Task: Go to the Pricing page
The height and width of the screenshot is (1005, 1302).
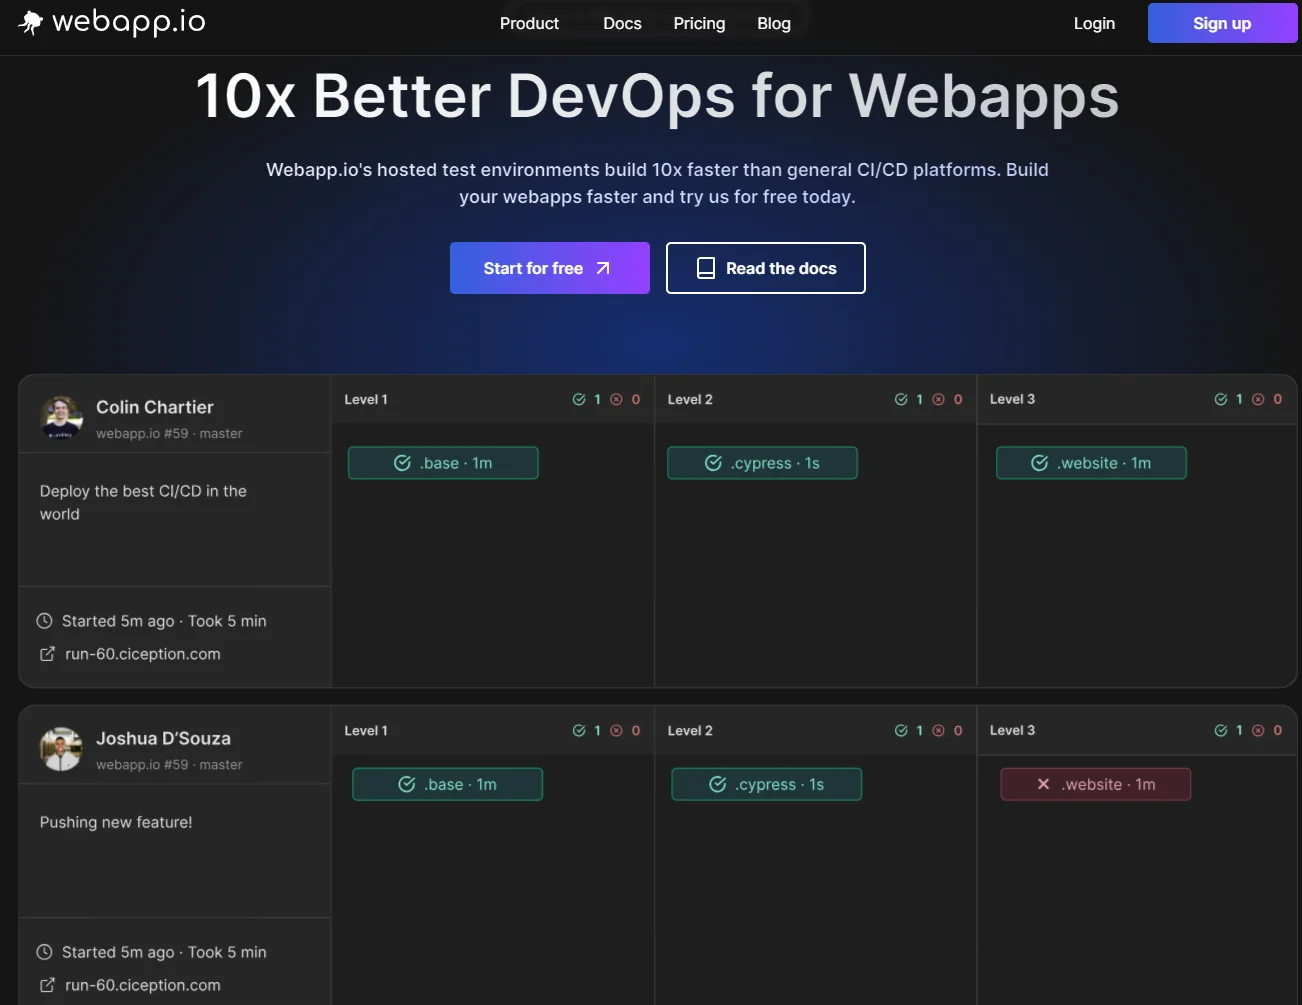Action: pyautogui.click(x=699, y=23)
